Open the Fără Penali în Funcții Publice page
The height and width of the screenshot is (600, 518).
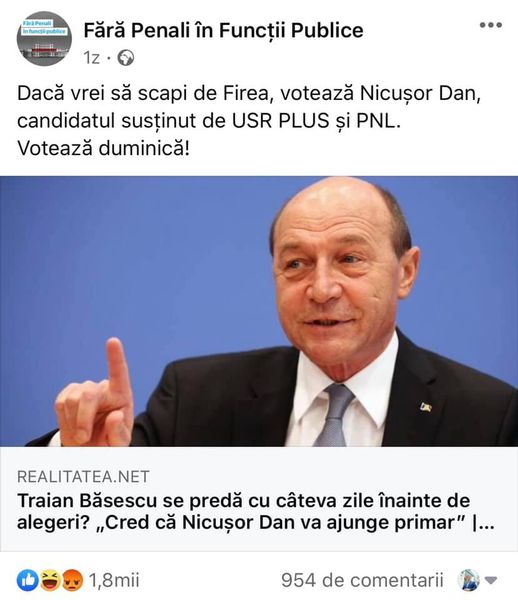point(223,30)
